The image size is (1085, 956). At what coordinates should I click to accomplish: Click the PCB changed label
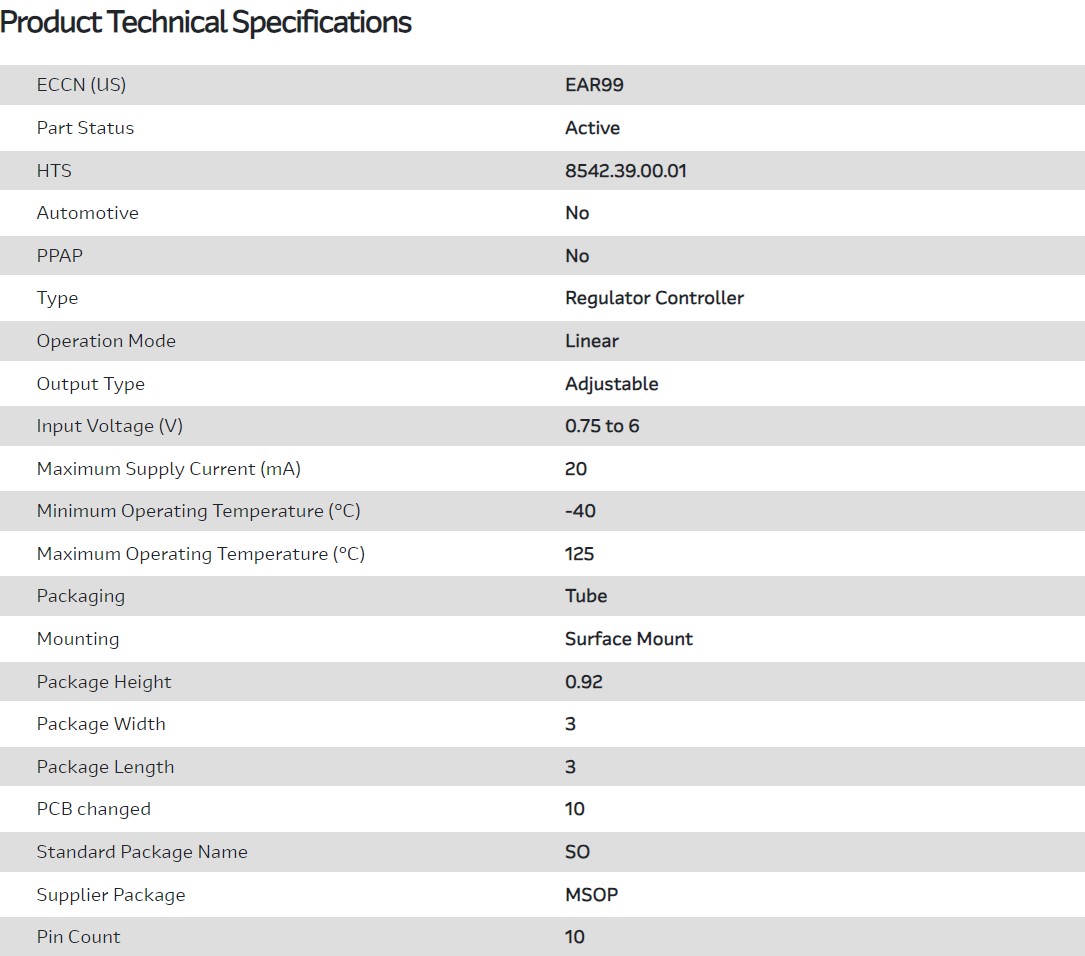coord(94,809)
